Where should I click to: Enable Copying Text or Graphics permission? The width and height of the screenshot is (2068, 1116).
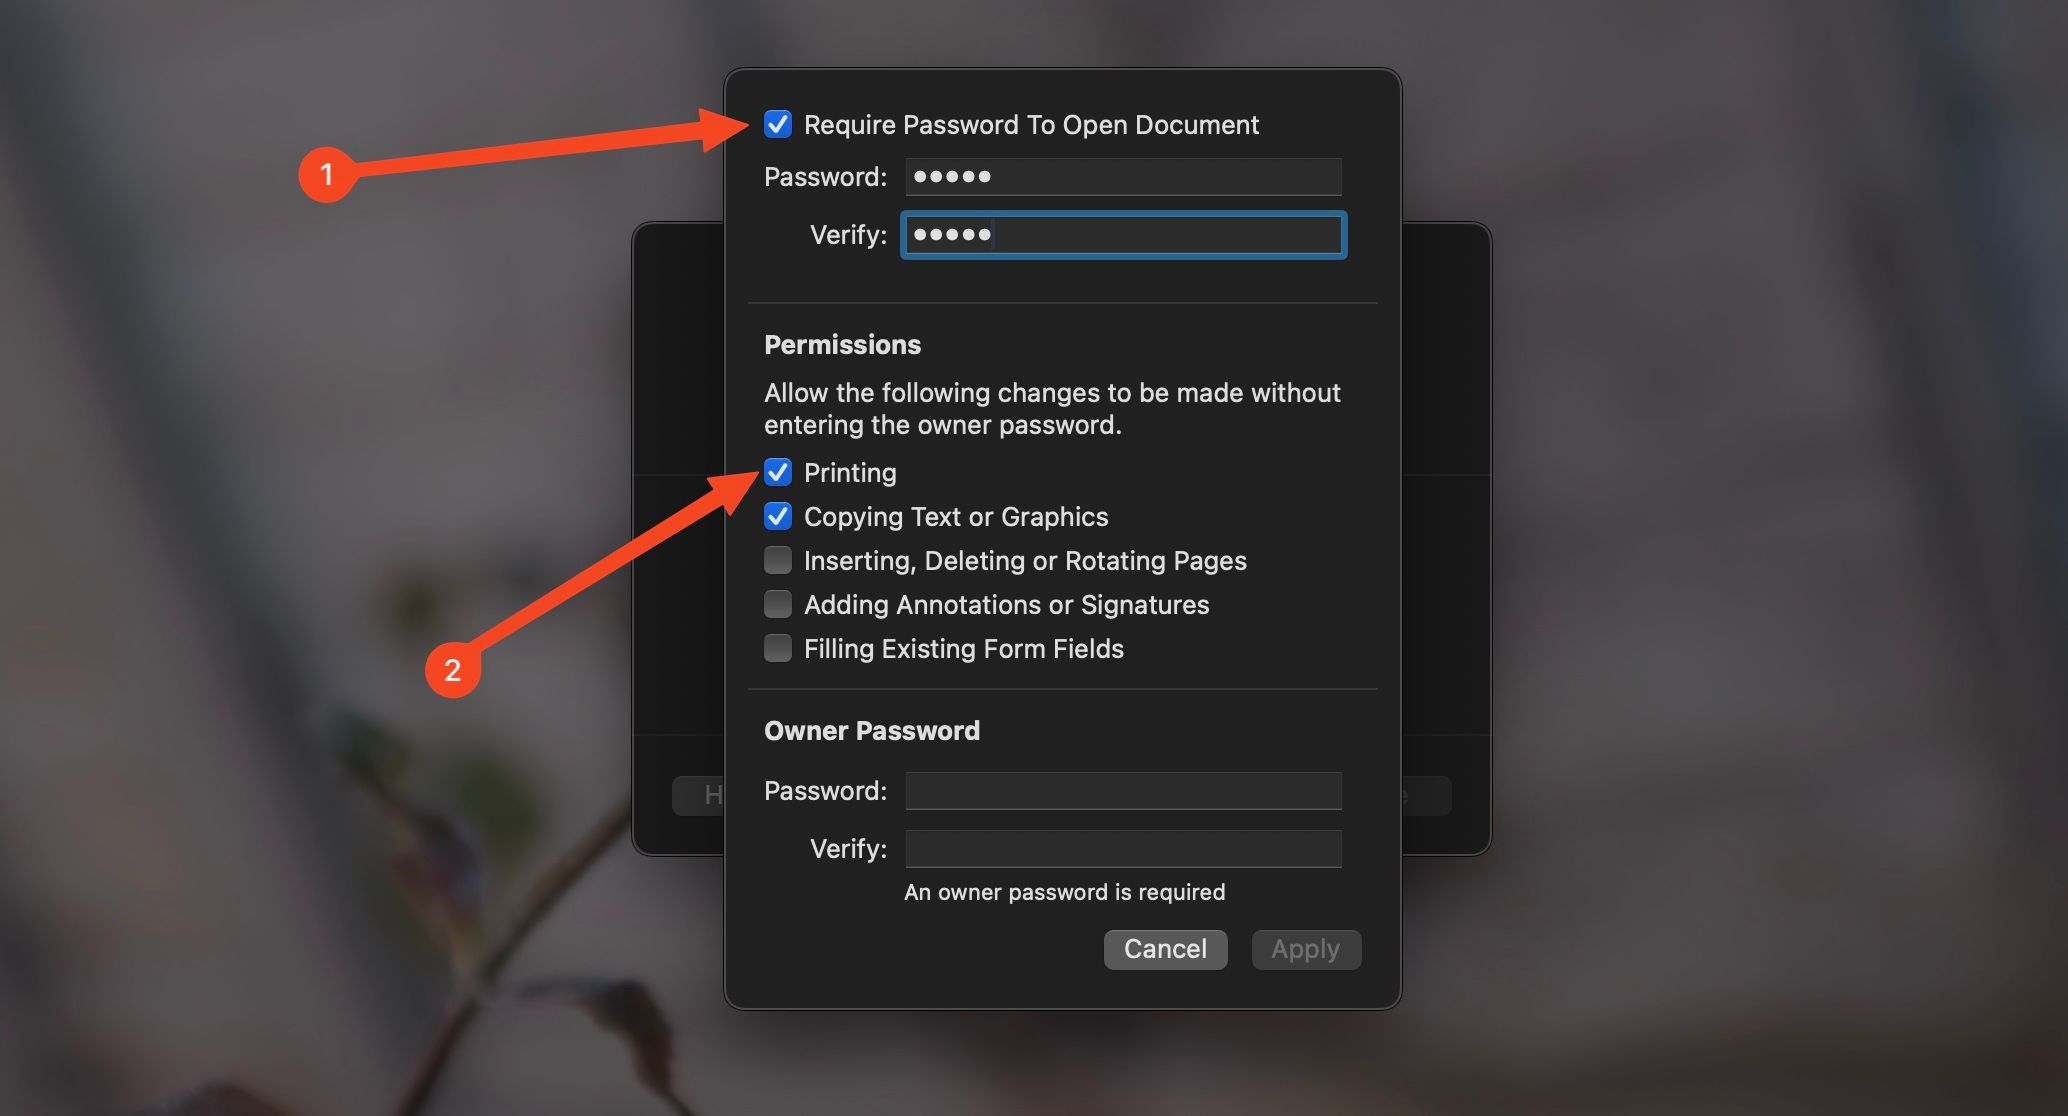coord(776,515)
